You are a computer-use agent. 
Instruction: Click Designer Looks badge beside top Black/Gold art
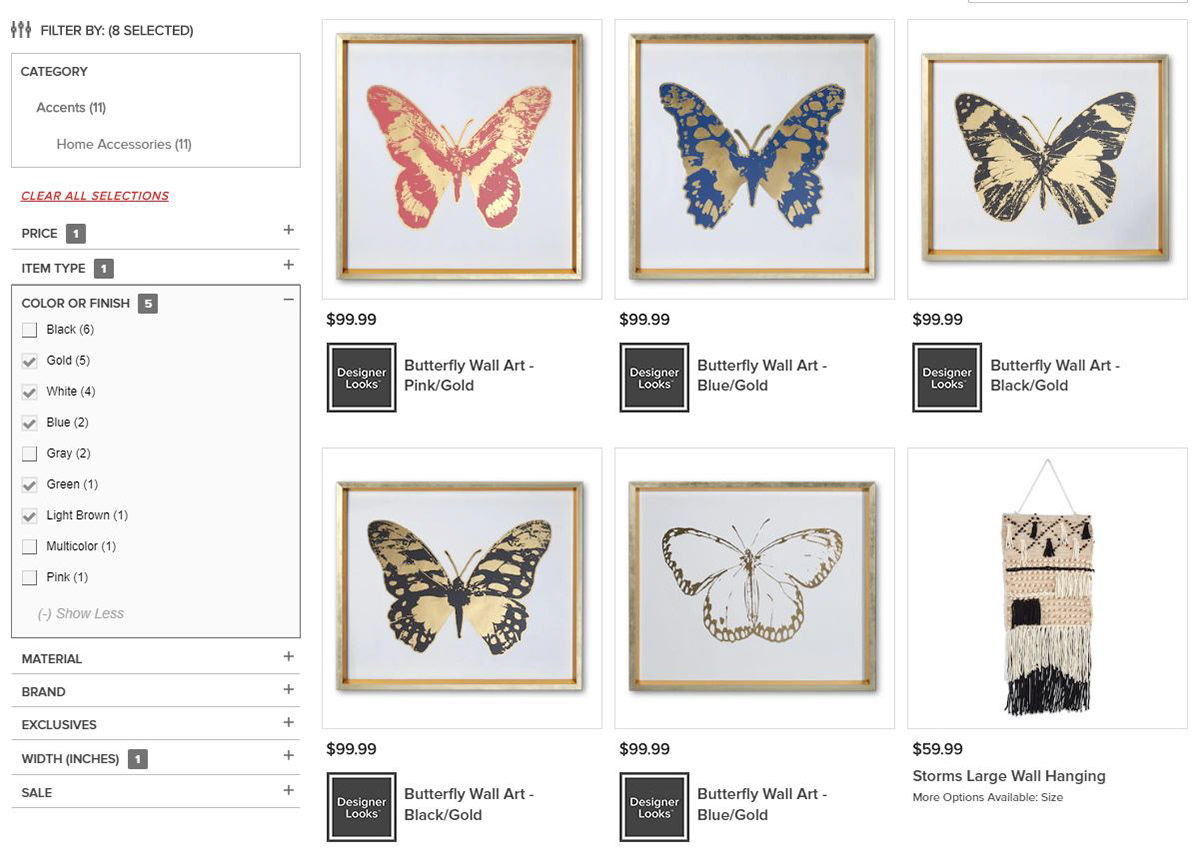coord(947,377)
